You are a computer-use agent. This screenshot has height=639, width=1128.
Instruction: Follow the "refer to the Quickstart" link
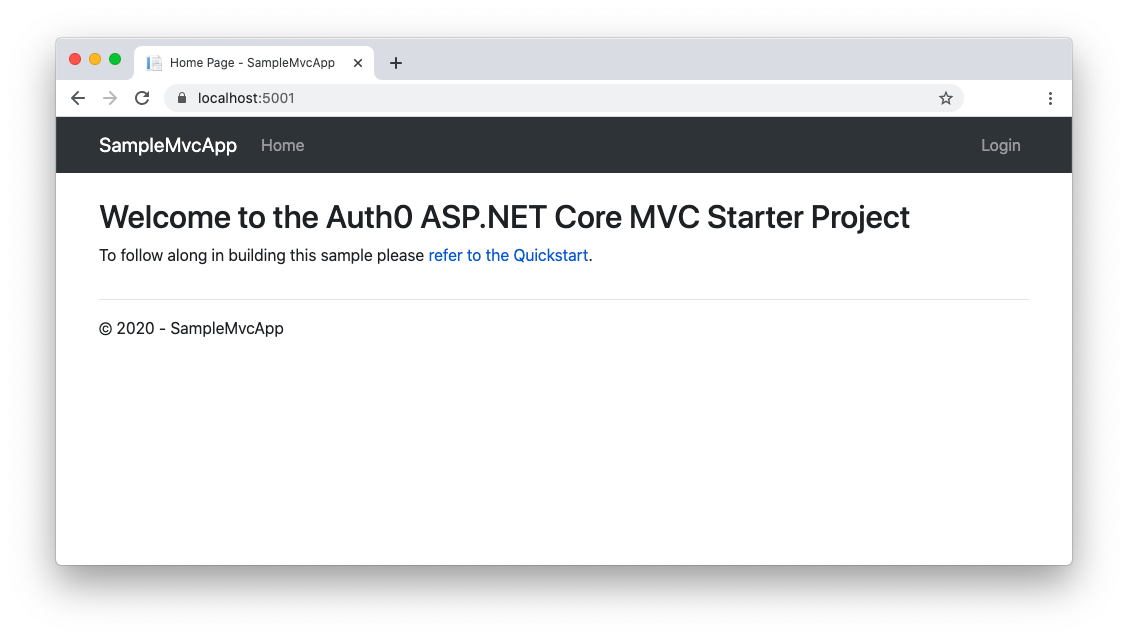[x=508, y=255]
